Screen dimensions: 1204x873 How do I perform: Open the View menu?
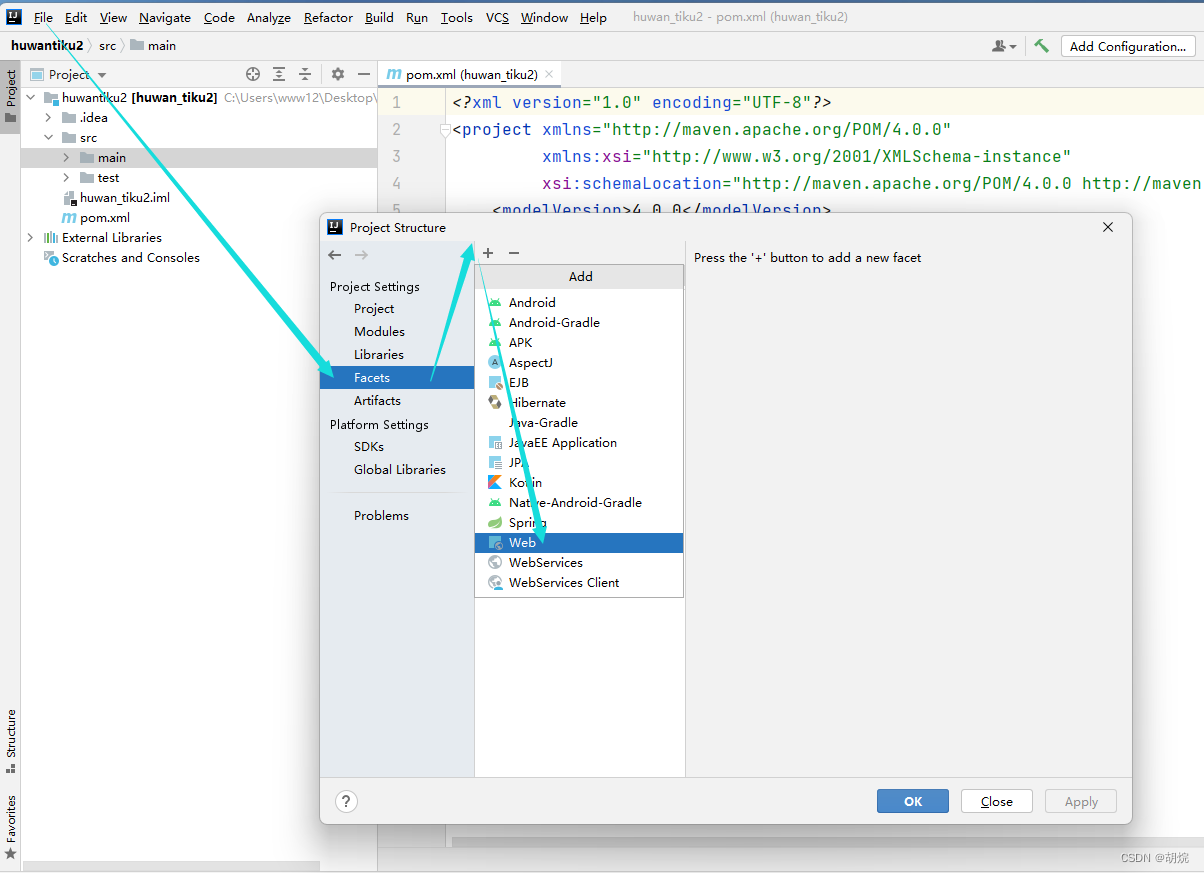click(x=113, y=18)
